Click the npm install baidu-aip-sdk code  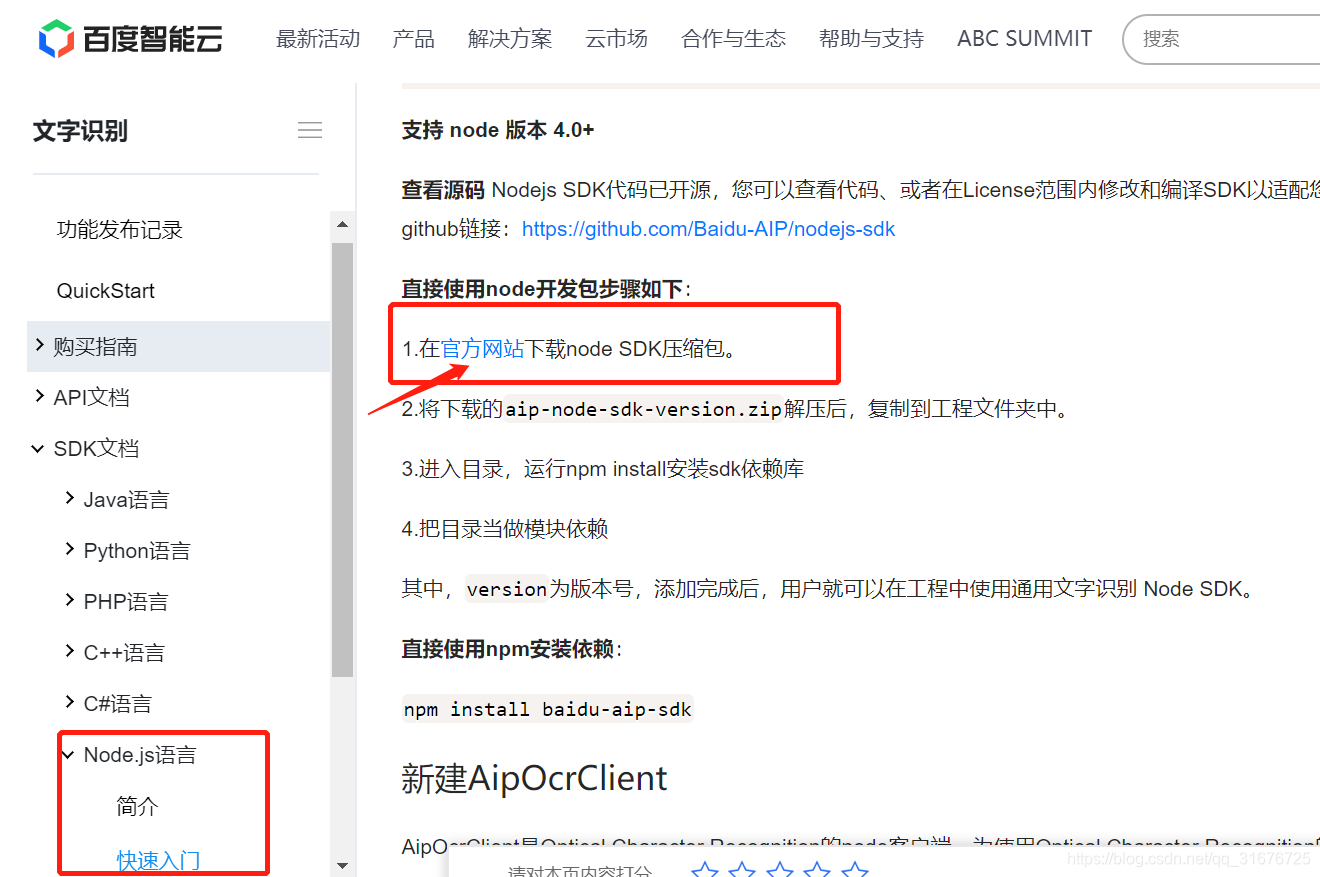[547, 709]
